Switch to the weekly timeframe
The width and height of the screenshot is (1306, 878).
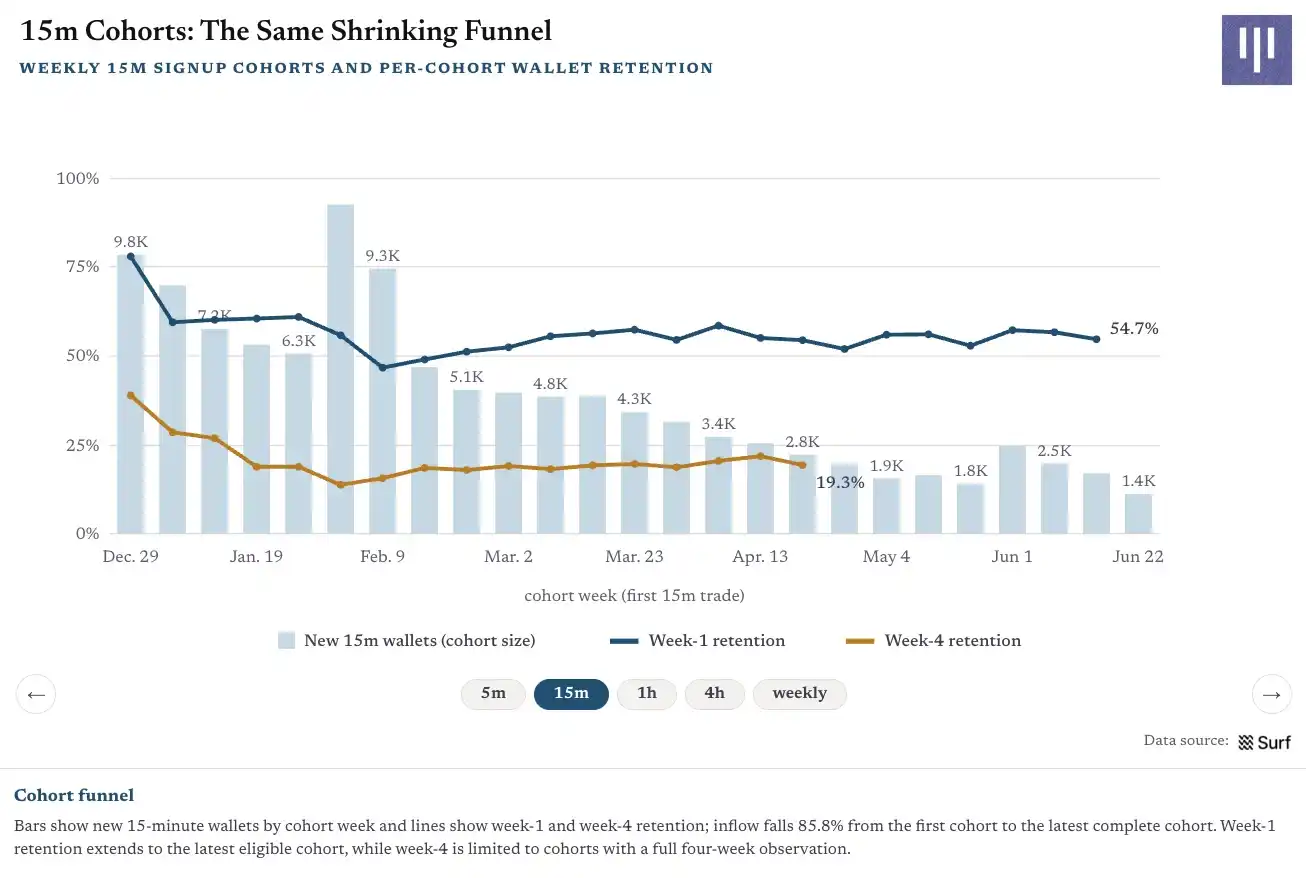pos(799,694)
